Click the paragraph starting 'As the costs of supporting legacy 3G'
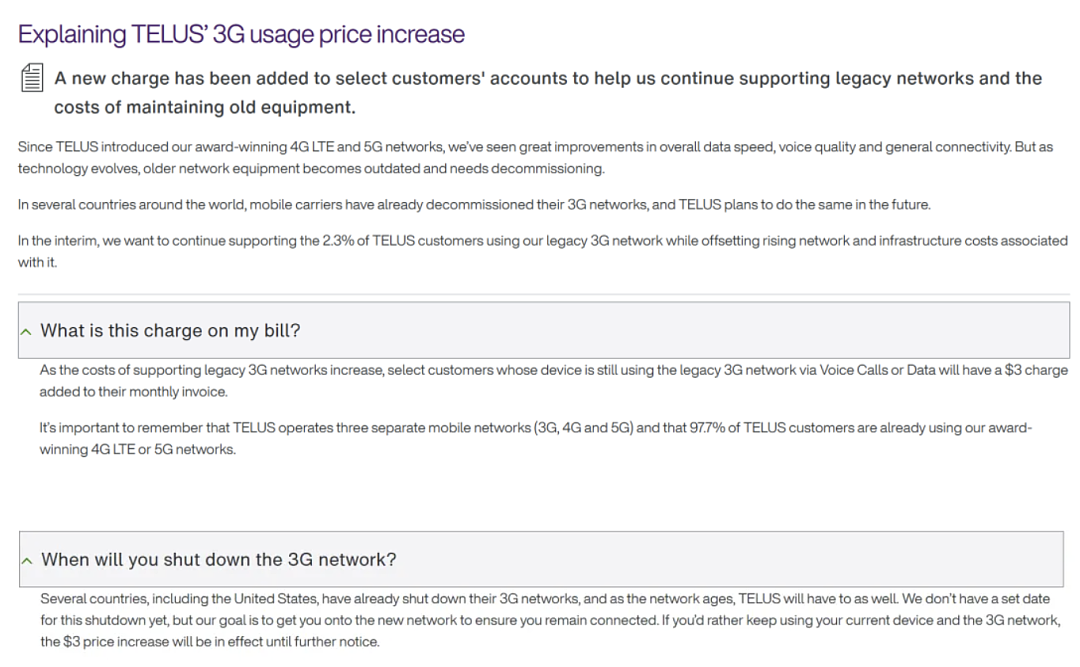This screenshot has height=667, width=1080. point(554,380)
